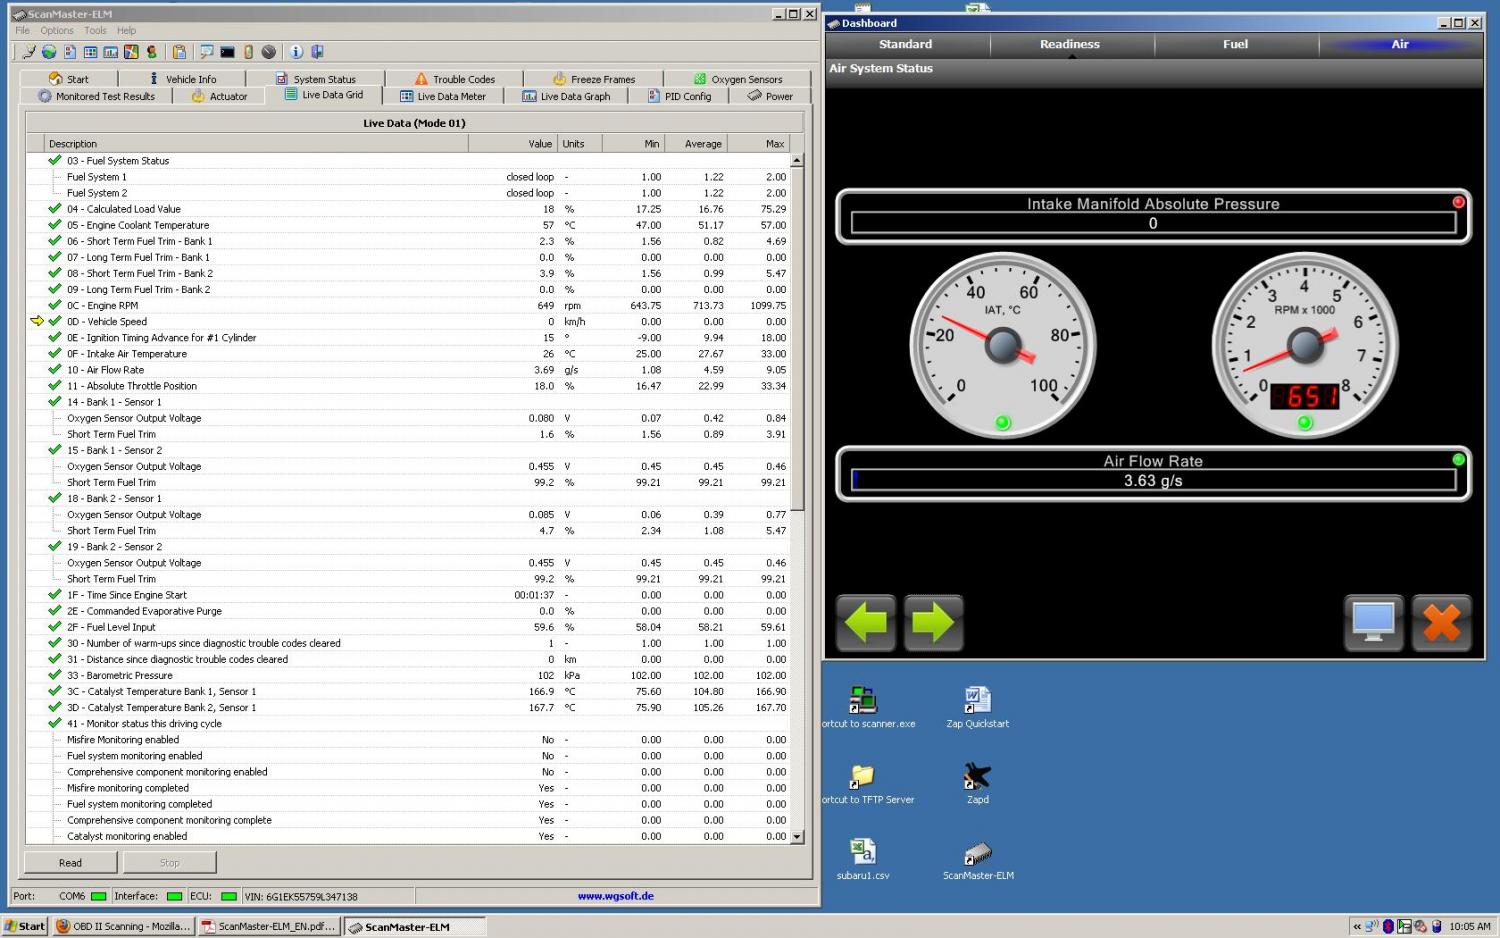
Task: Click the orange X button in Dashboard
Action: [x=1441, y=623]
